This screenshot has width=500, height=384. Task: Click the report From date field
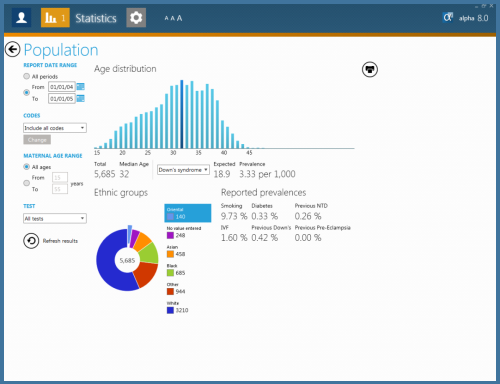62,87
